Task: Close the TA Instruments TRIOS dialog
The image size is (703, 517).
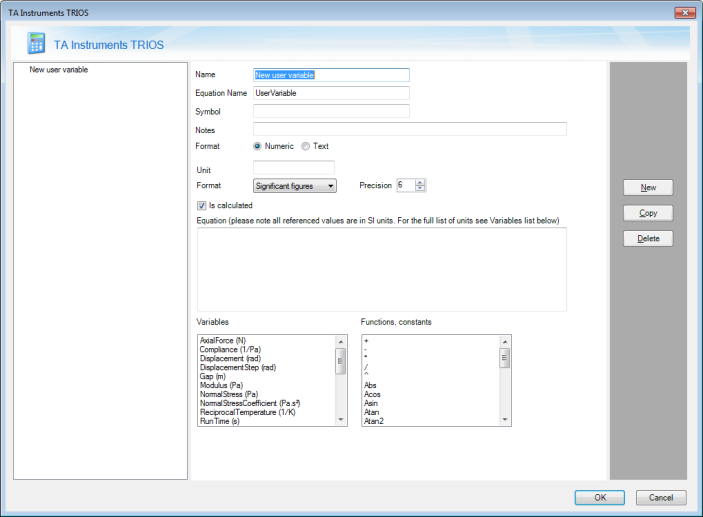Action: click(685, 13)
